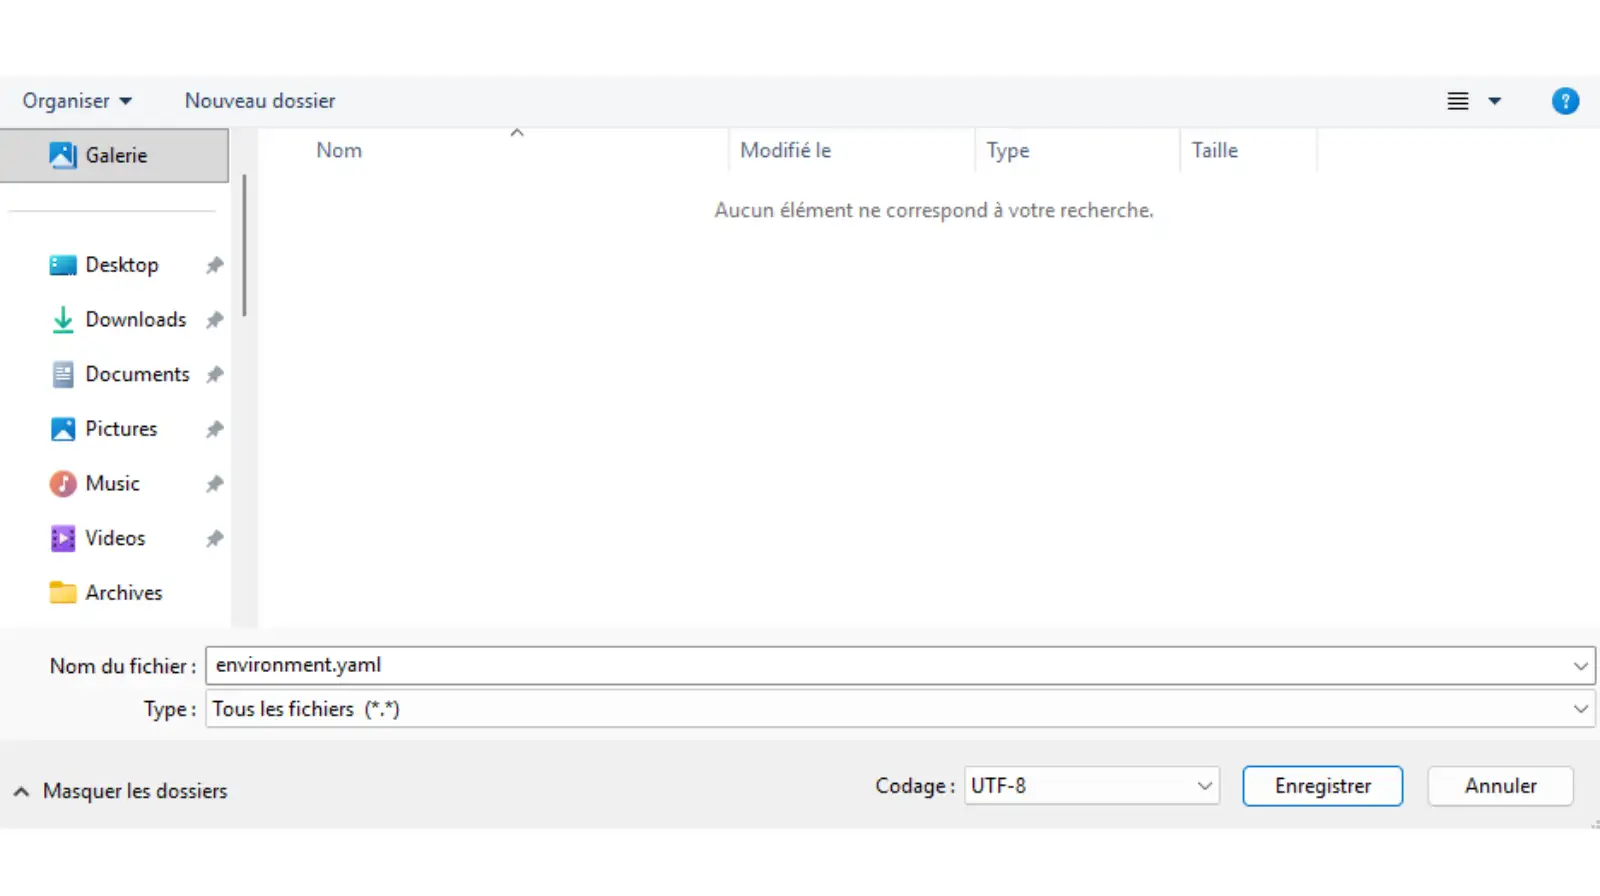Unpin Desktop using its pin icon

(214, 265)
